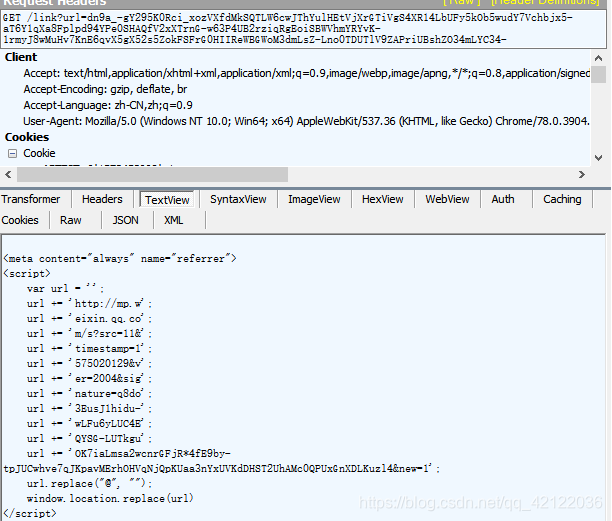
Task: Click the 'QYSG-LUTkgu' code line
Action: (89, 439)
